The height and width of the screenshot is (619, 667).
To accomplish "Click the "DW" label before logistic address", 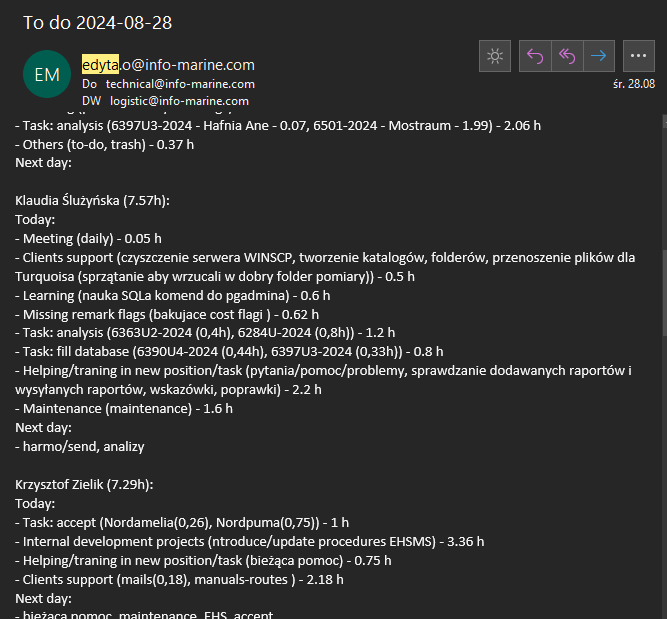I will click(x=91, y=101).
